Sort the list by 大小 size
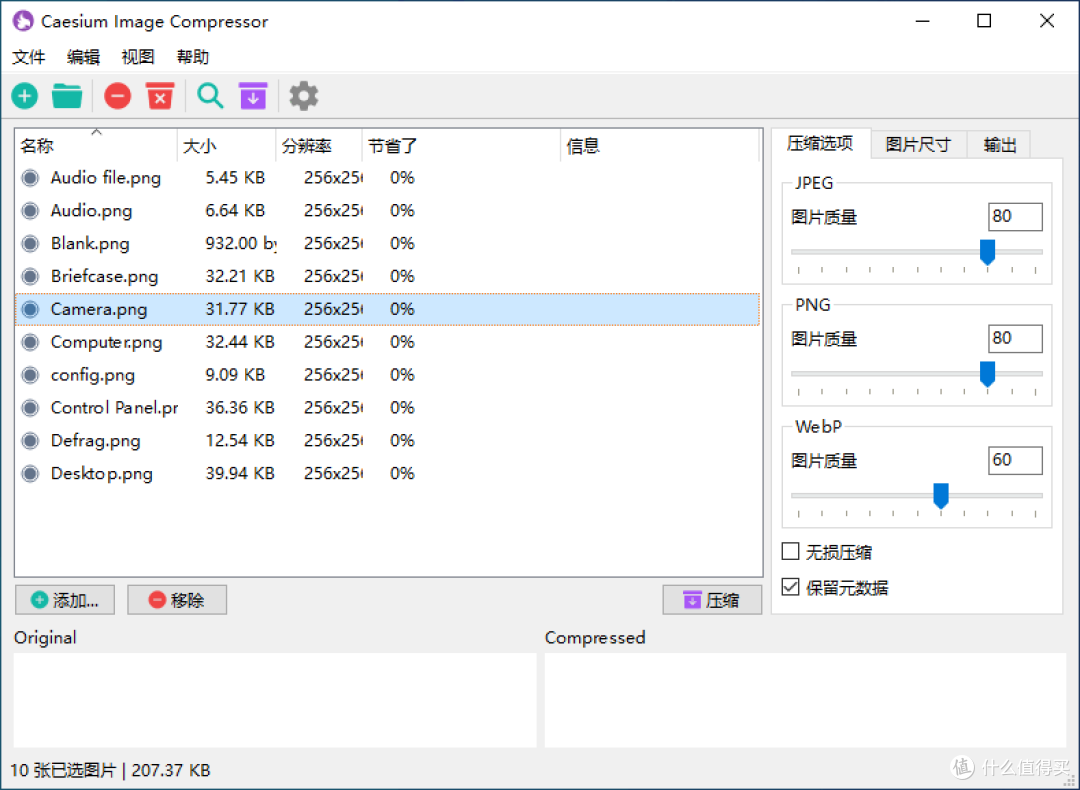This screenshot has height=790, width=1080. pyautogui.click(x=200, y=145)
